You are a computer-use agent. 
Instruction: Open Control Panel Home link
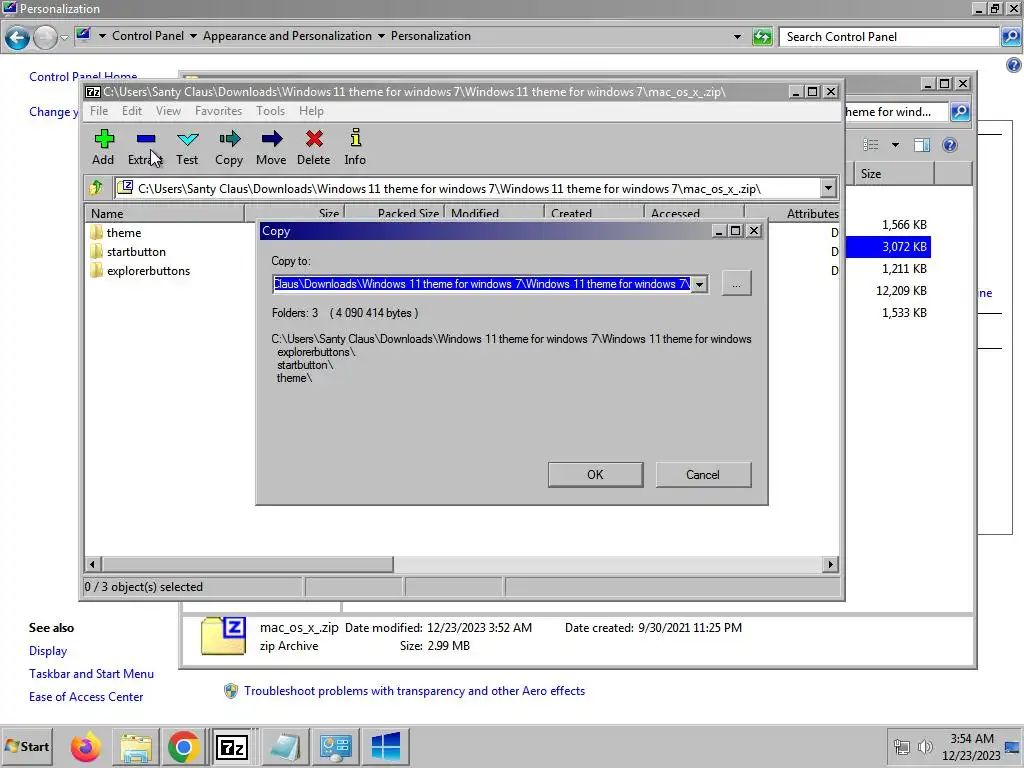83,76
